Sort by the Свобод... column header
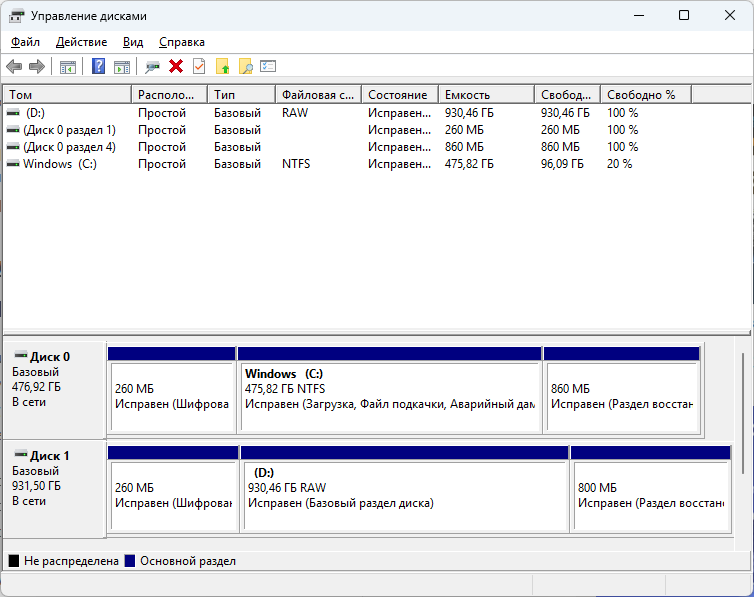The width and height of the screenshot is (754, 597). click(x=567, y=95)
